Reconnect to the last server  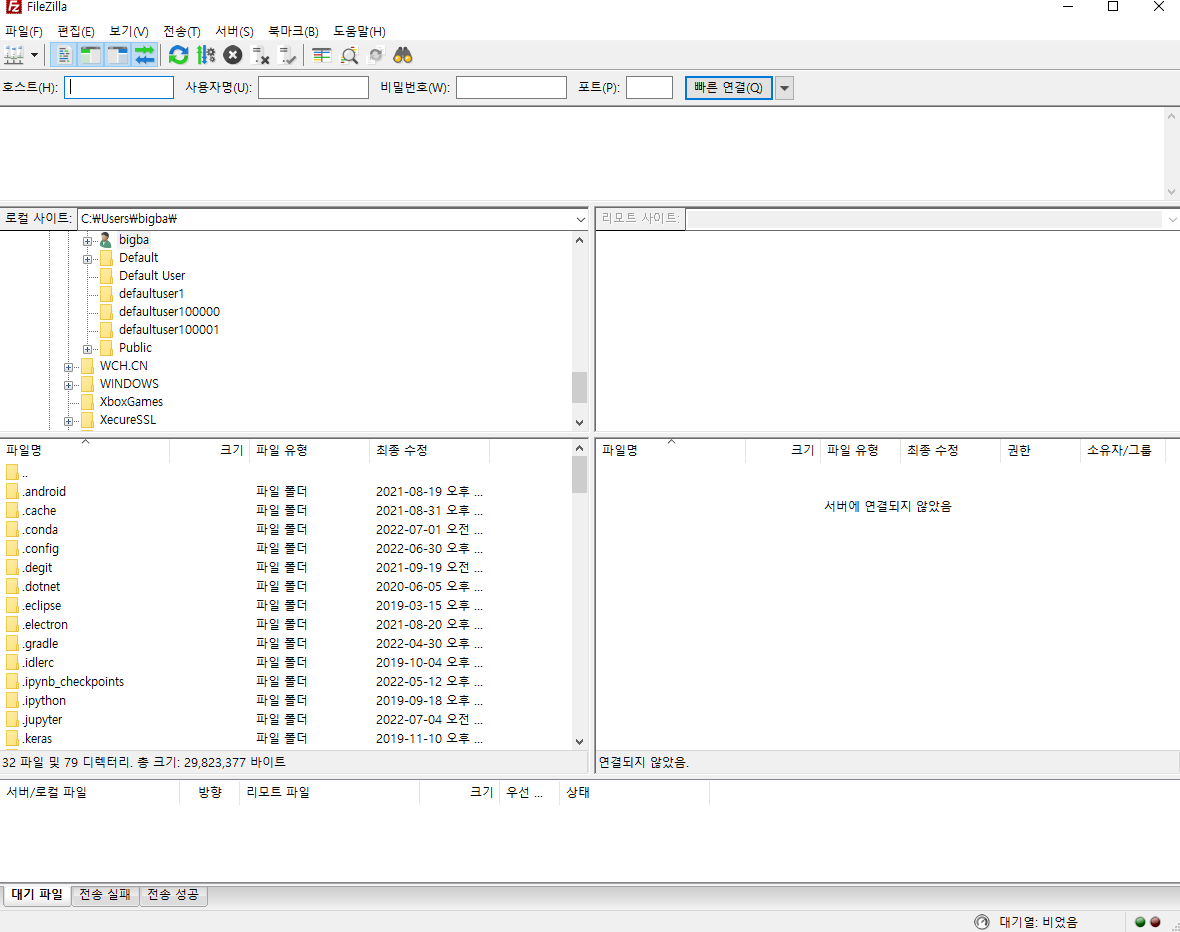[x=287, y=55]
